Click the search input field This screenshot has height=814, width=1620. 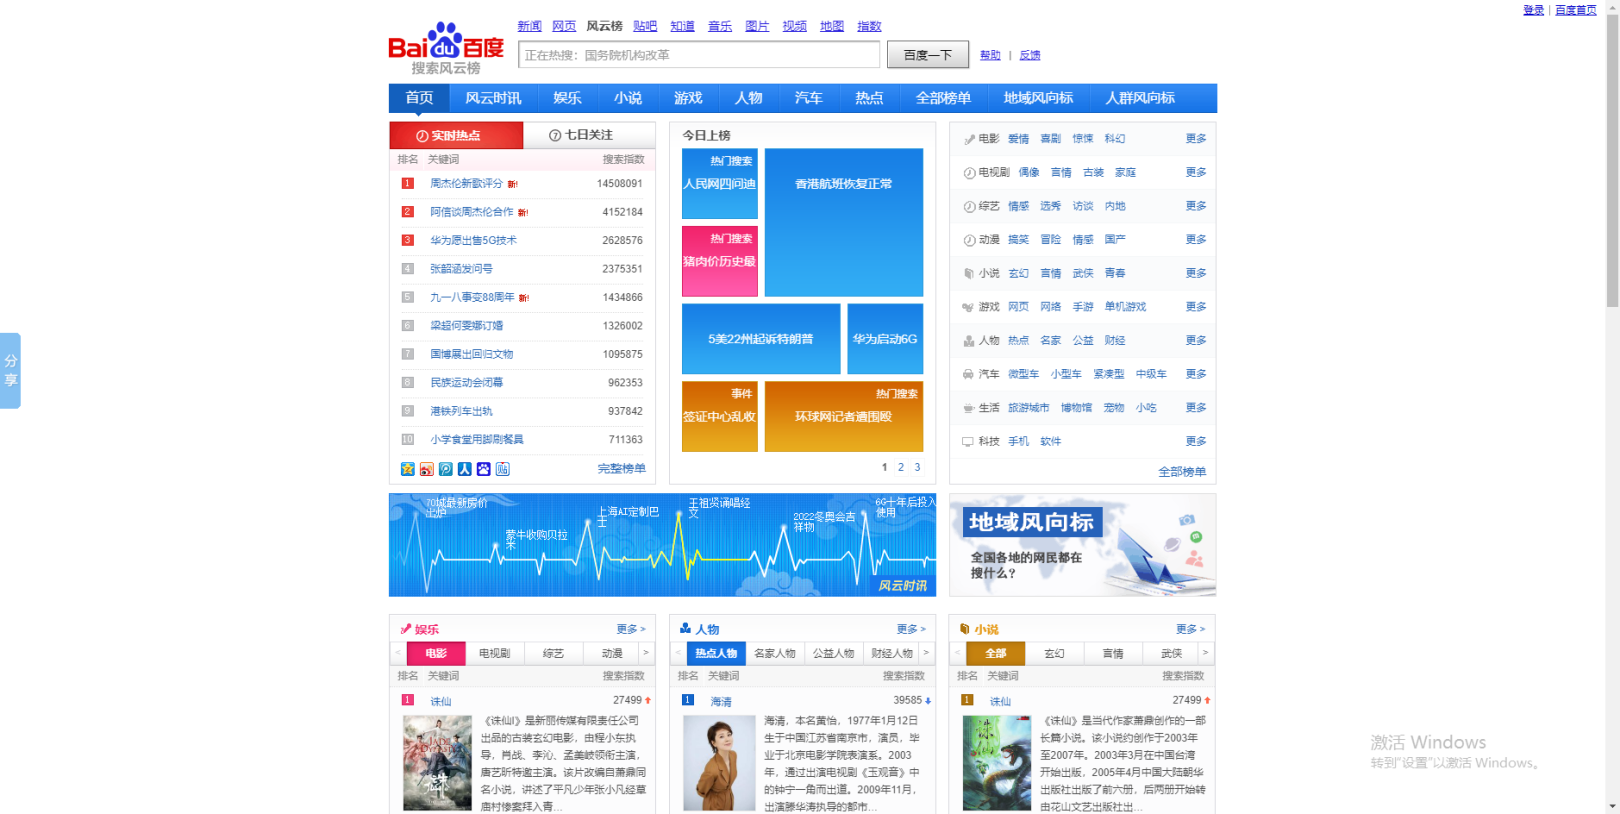(699, 55)
